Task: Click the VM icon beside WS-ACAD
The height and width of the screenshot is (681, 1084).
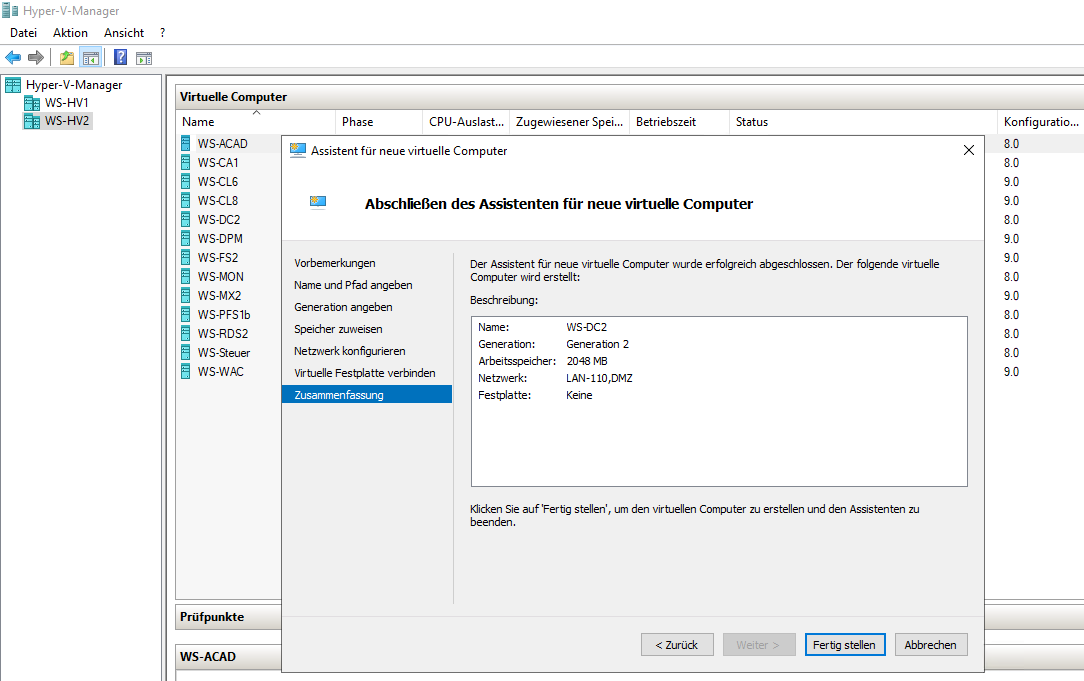Action: [186, 143]
